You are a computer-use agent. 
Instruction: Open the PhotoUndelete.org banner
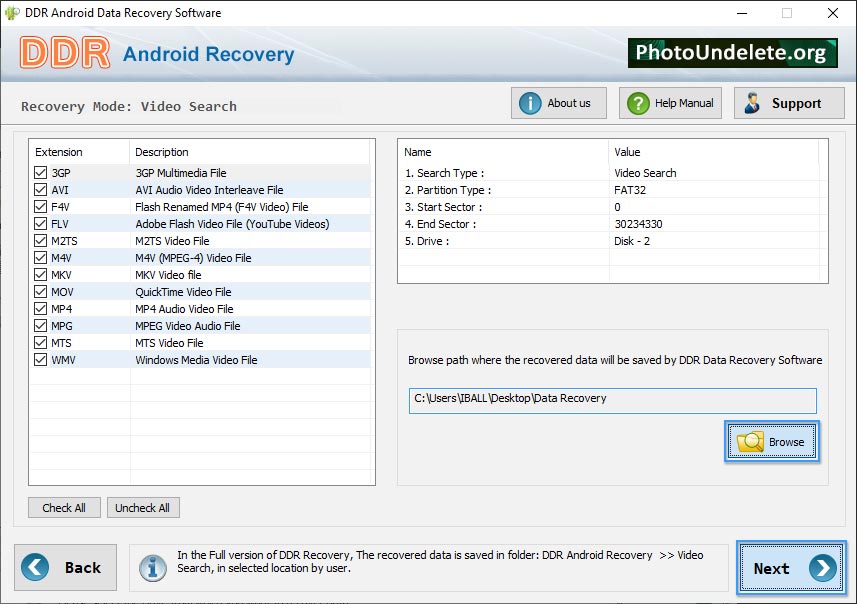[732, 53]
